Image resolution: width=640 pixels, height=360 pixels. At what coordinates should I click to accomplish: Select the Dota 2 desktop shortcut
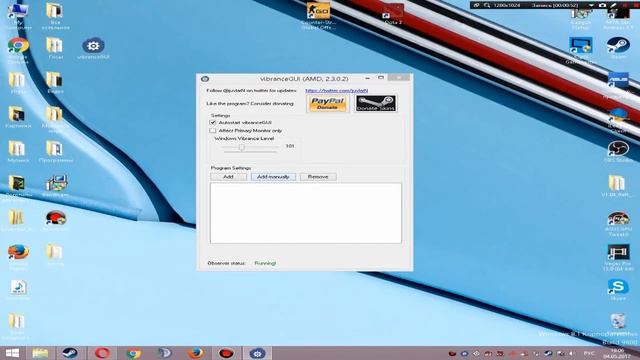[x=393, y=14]
